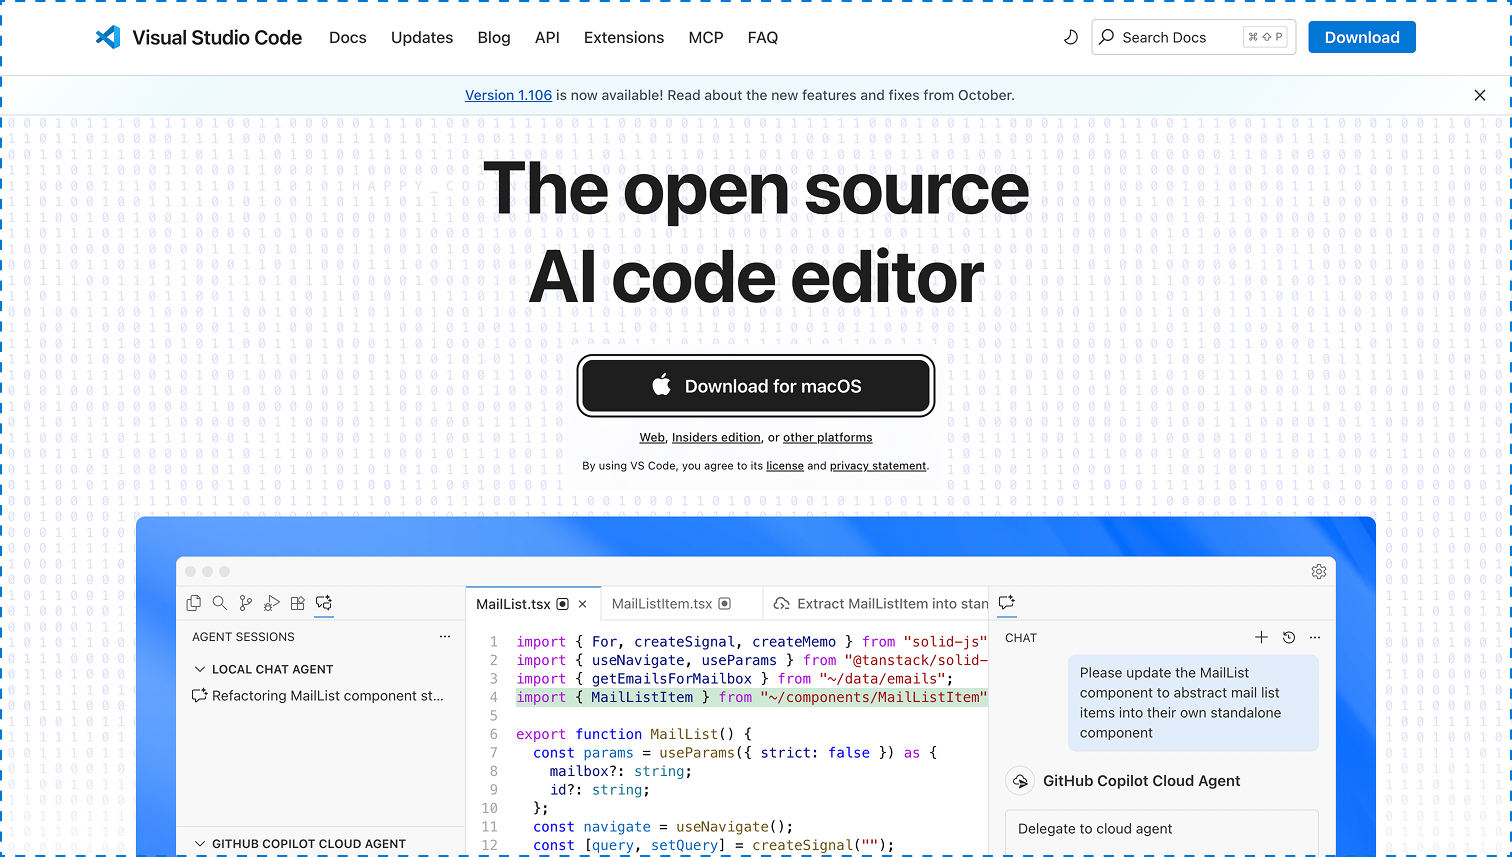This screenshot has width=1512, height=857.
Task: Click the "The open source AI code editor" headline
Action: coord(756,233)
